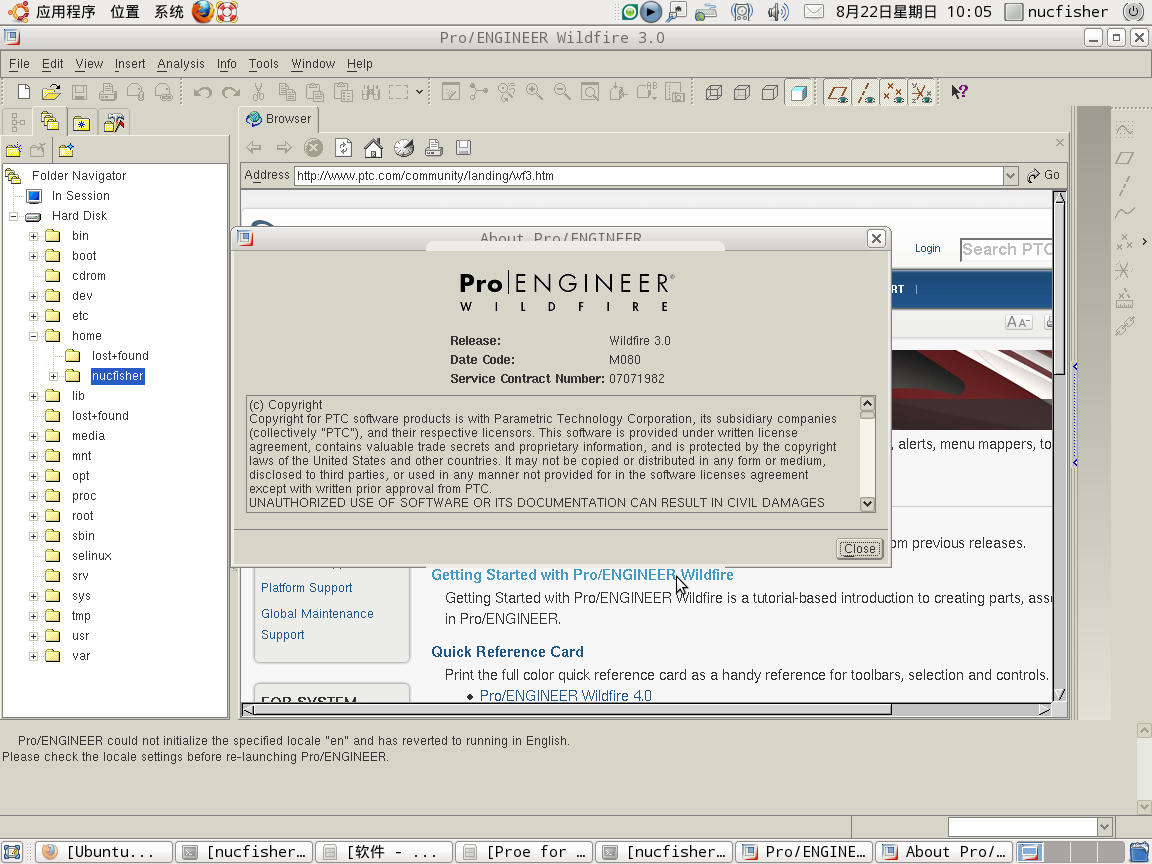The image size is (1152, 864).
Task: Open the Model Tree navigator tab icon
Action: (x=18, y=122)
